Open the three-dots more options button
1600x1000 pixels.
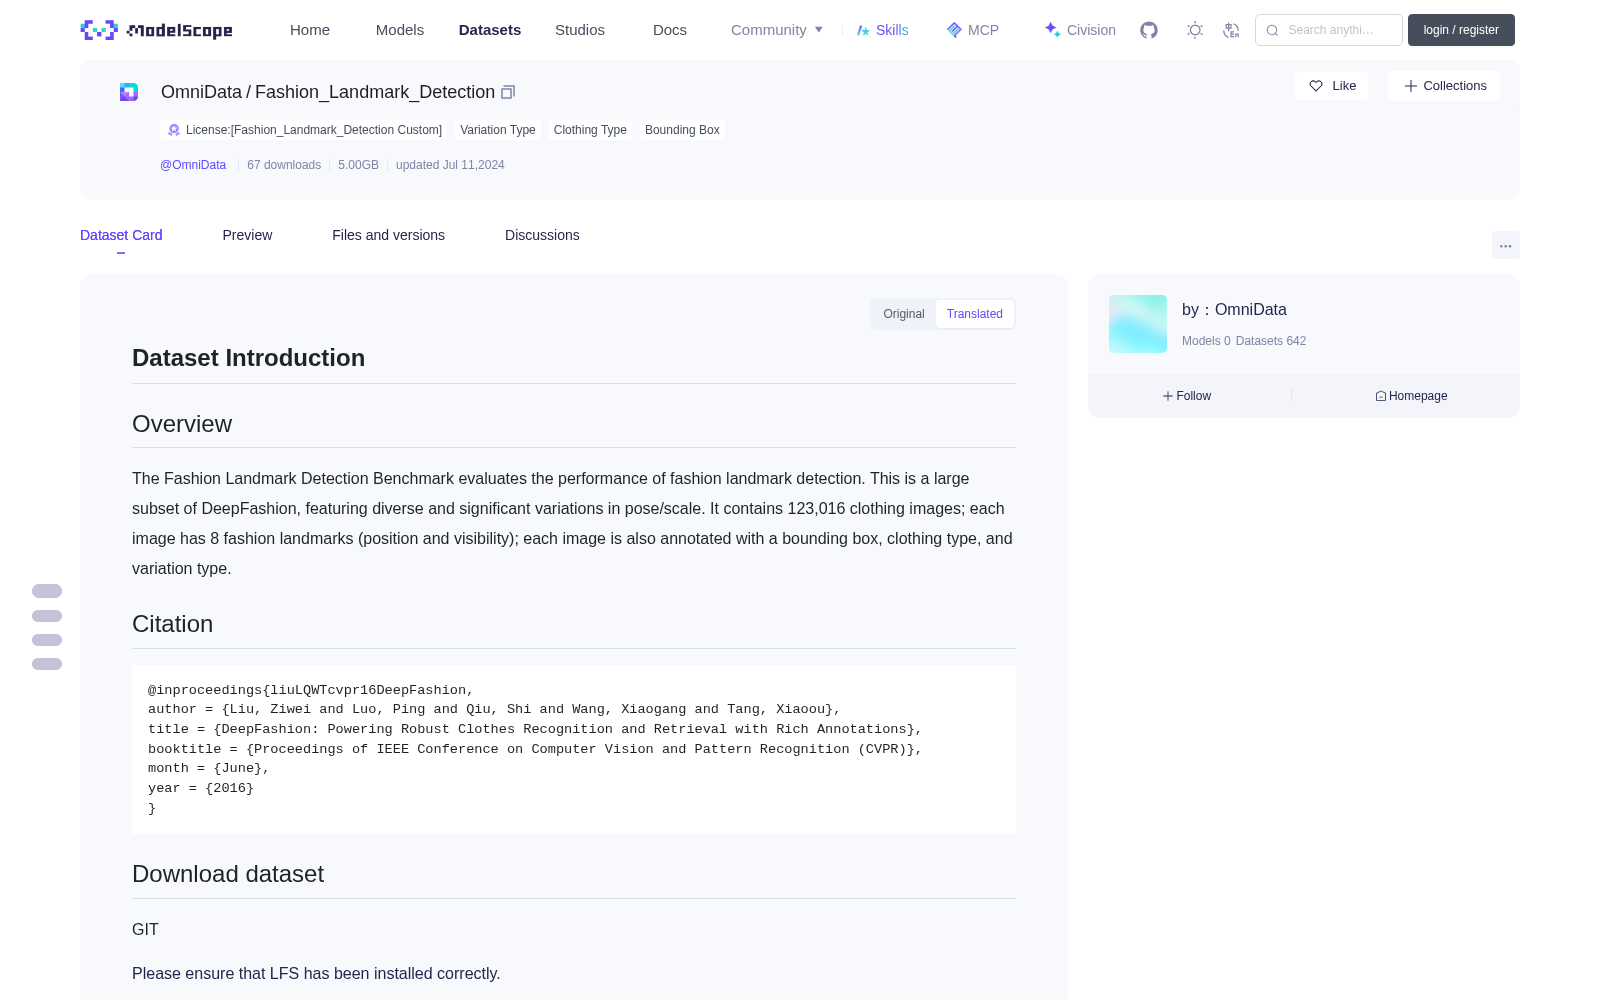[1506, 245]
